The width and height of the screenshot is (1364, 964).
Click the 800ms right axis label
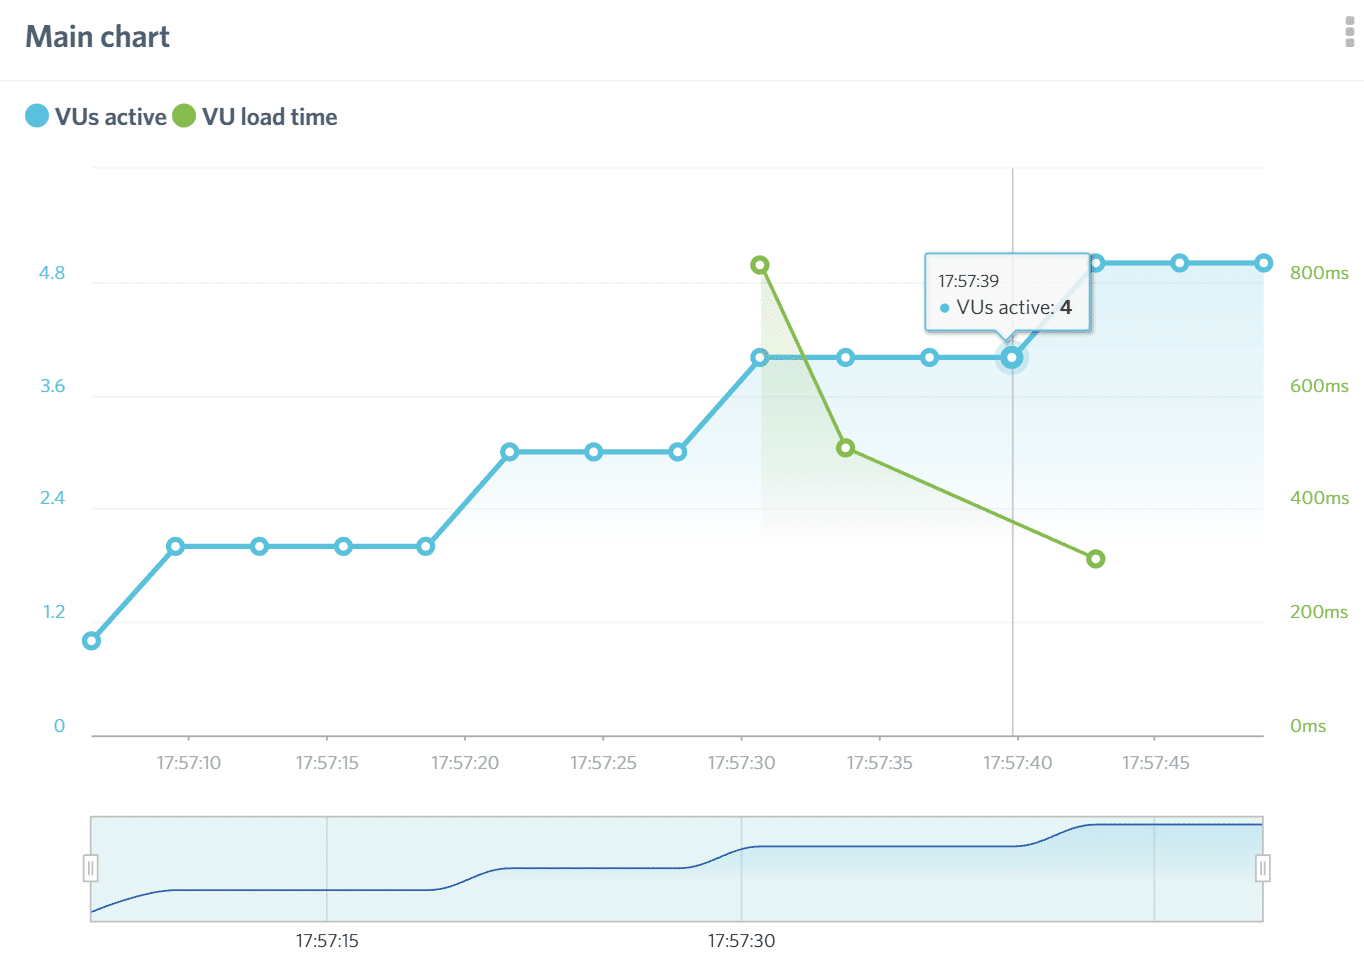point(1318,273)
